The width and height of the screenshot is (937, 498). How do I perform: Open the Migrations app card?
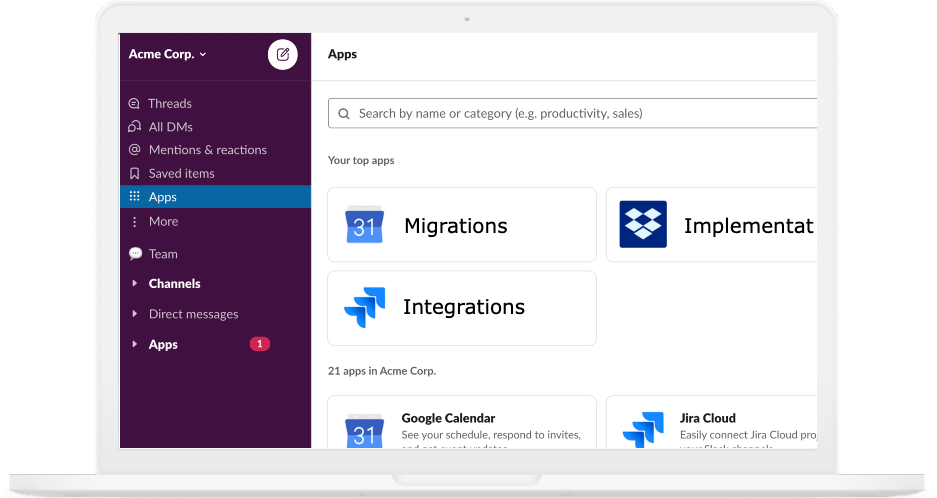pyautogui.click(x=462, y=225)
